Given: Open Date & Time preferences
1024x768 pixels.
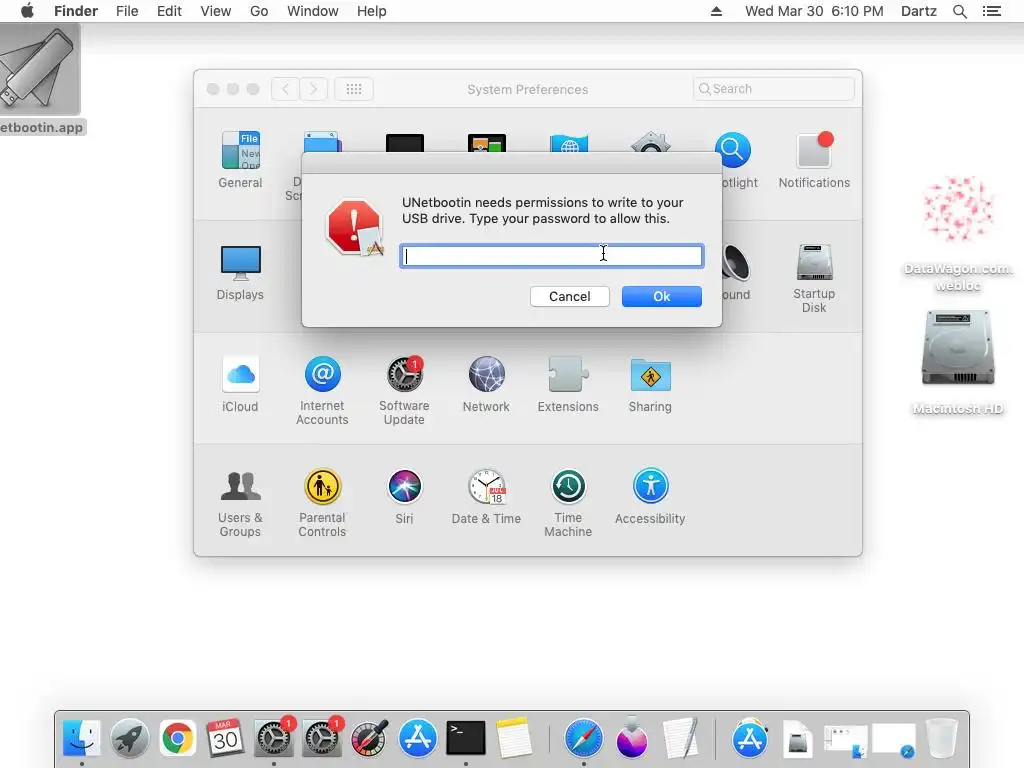Looking at the screenshot, I should 486,496.
